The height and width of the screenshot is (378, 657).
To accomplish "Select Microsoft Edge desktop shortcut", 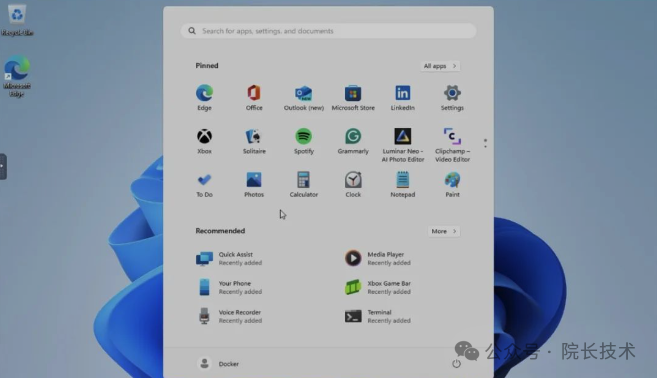I will click(x=17, y=76).
